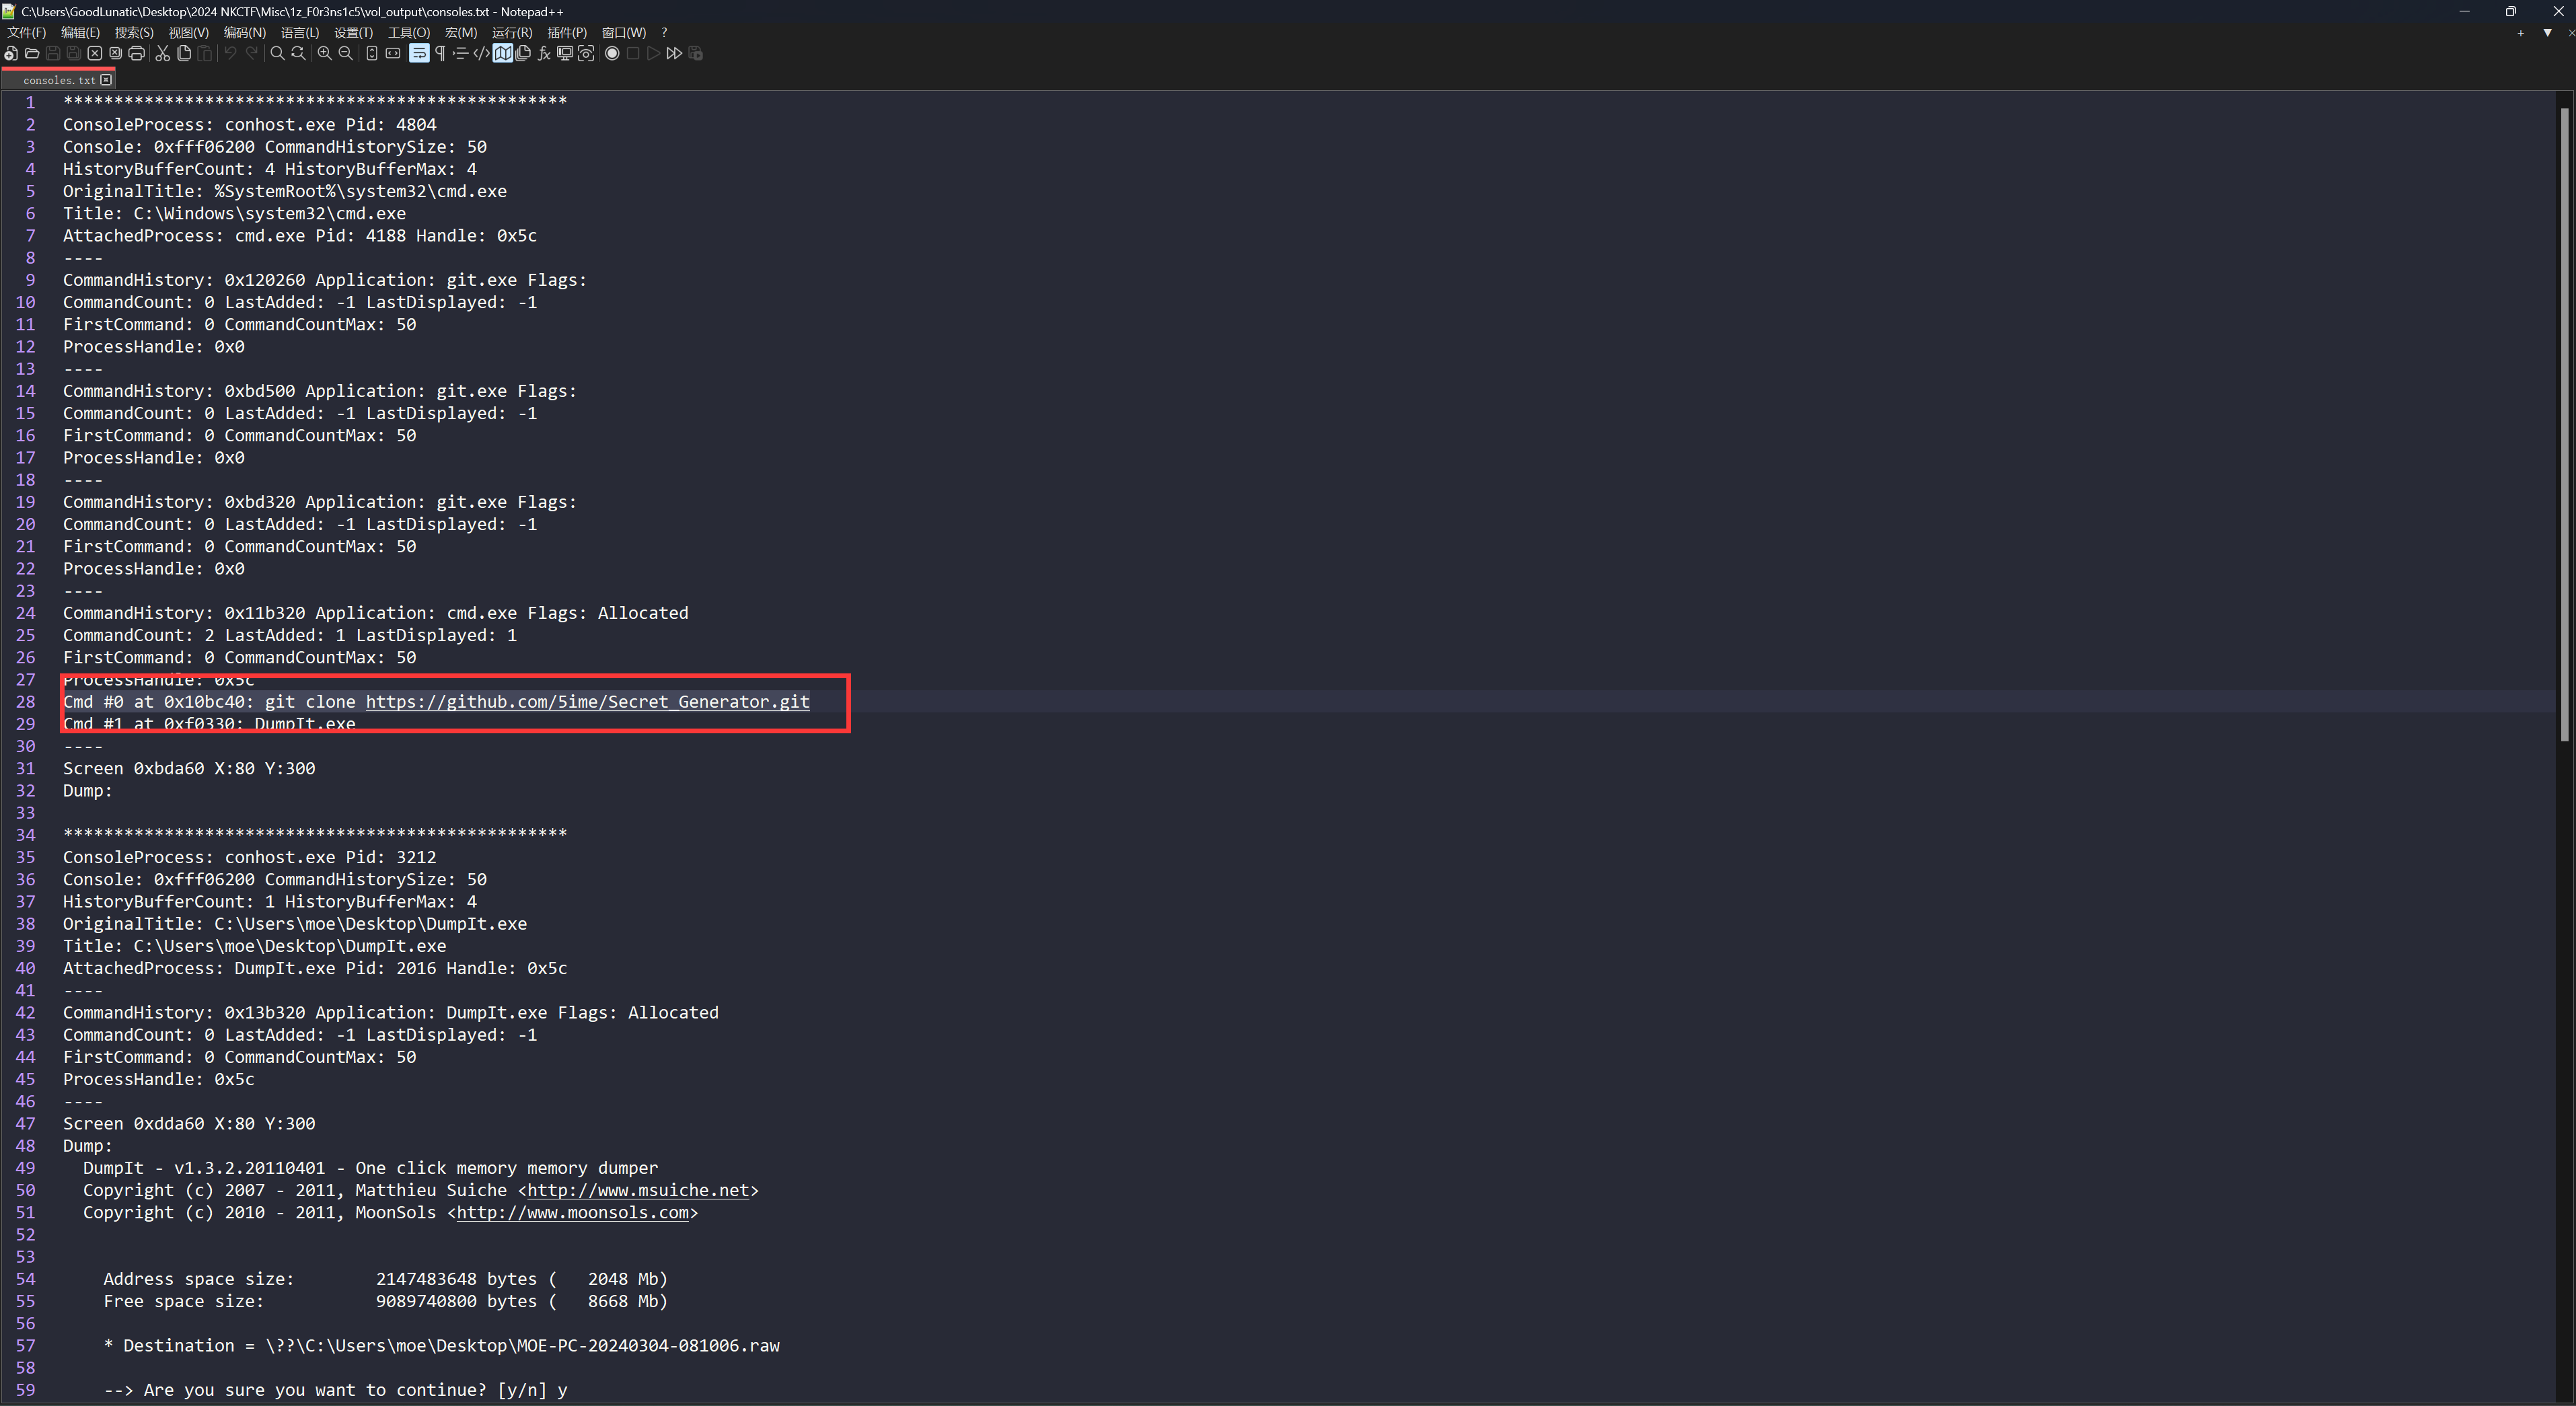Viewport: 2576px width, 1406px height.
Task: Toggle word wrap toolbar button
Action: [419, 53]
